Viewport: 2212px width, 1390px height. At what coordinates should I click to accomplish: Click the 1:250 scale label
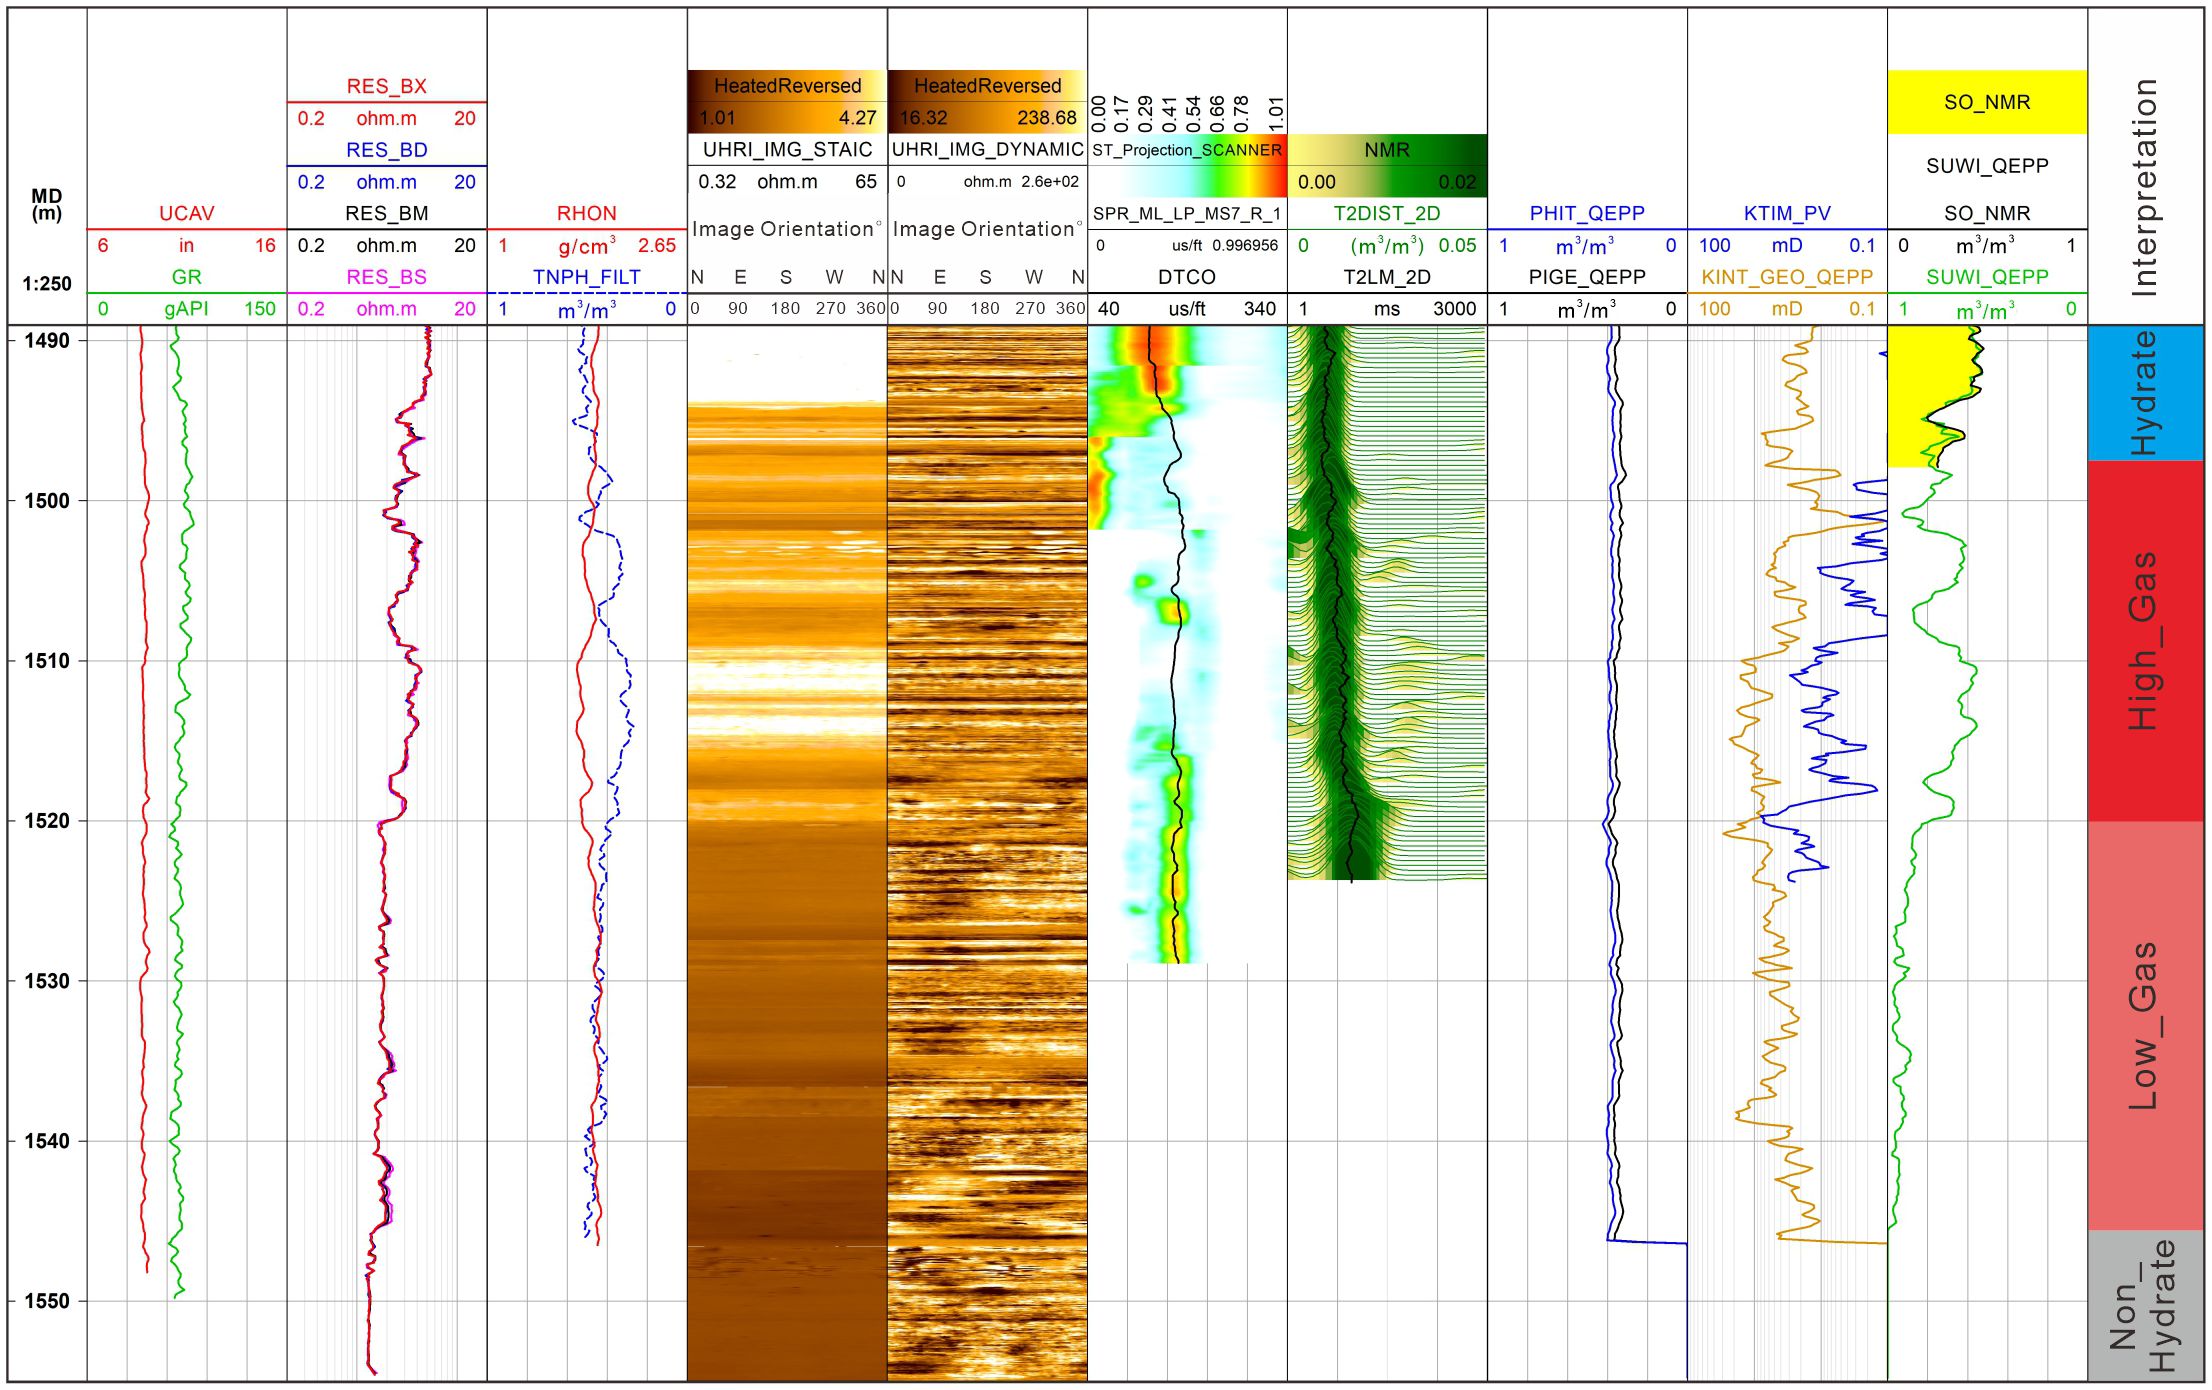47,284
